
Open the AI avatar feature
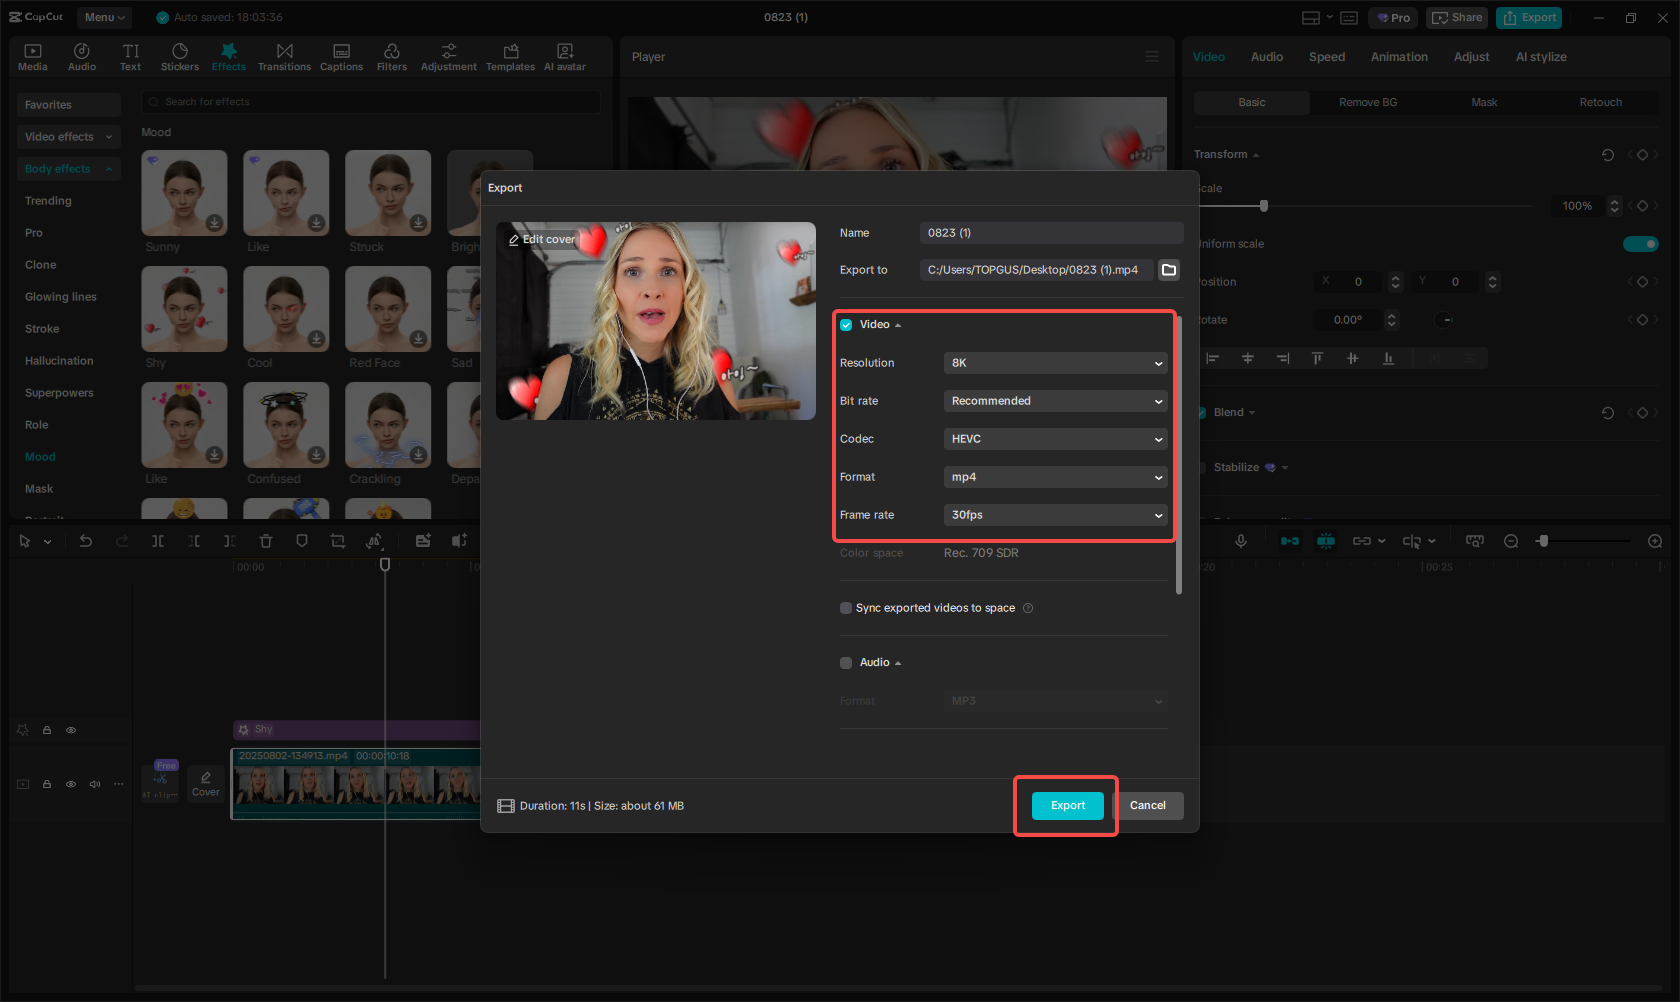pos(564,55)
